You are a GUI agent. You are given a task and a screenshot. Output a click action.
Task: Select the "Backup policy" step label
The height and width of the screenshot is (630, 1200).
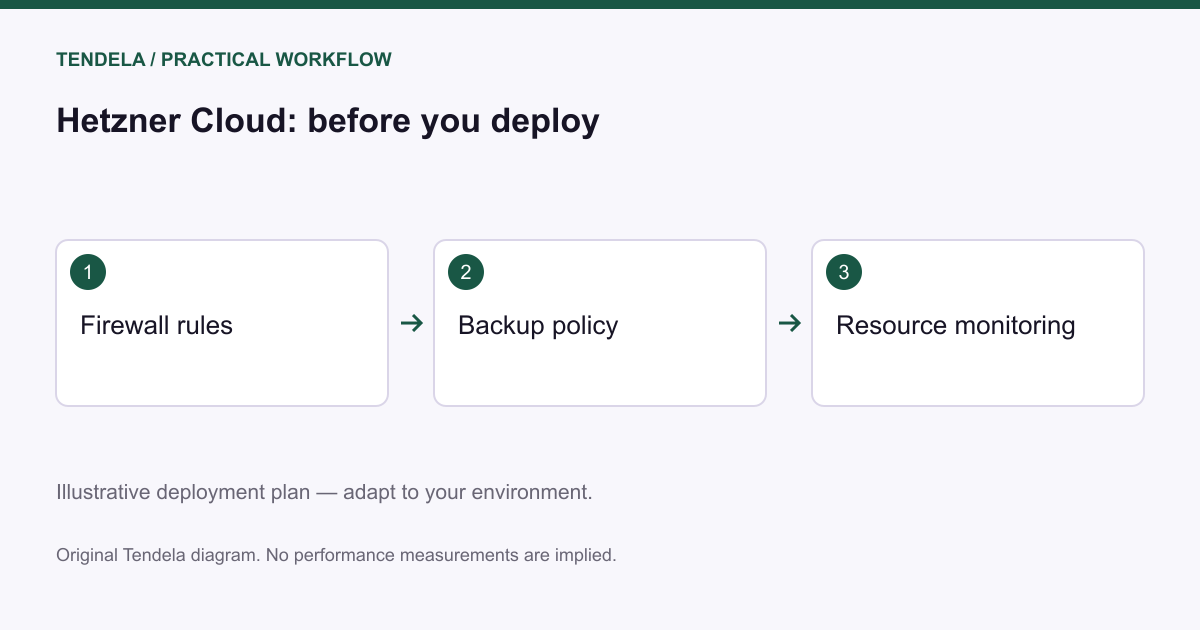tap(538, 326)
